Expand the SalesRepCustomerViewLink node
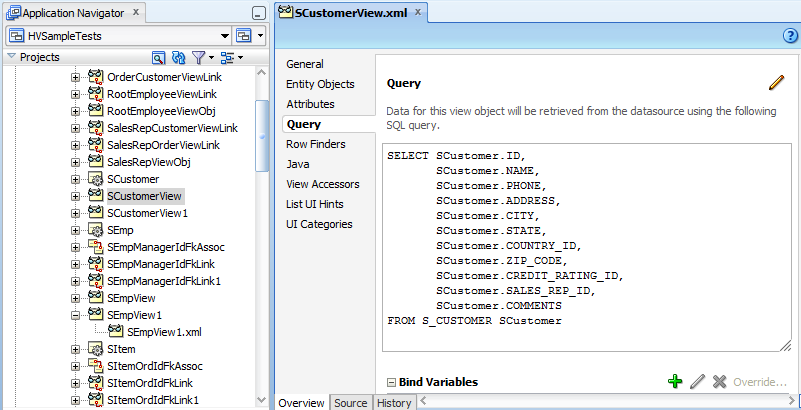The image size is (801, 410). [75, 128]
